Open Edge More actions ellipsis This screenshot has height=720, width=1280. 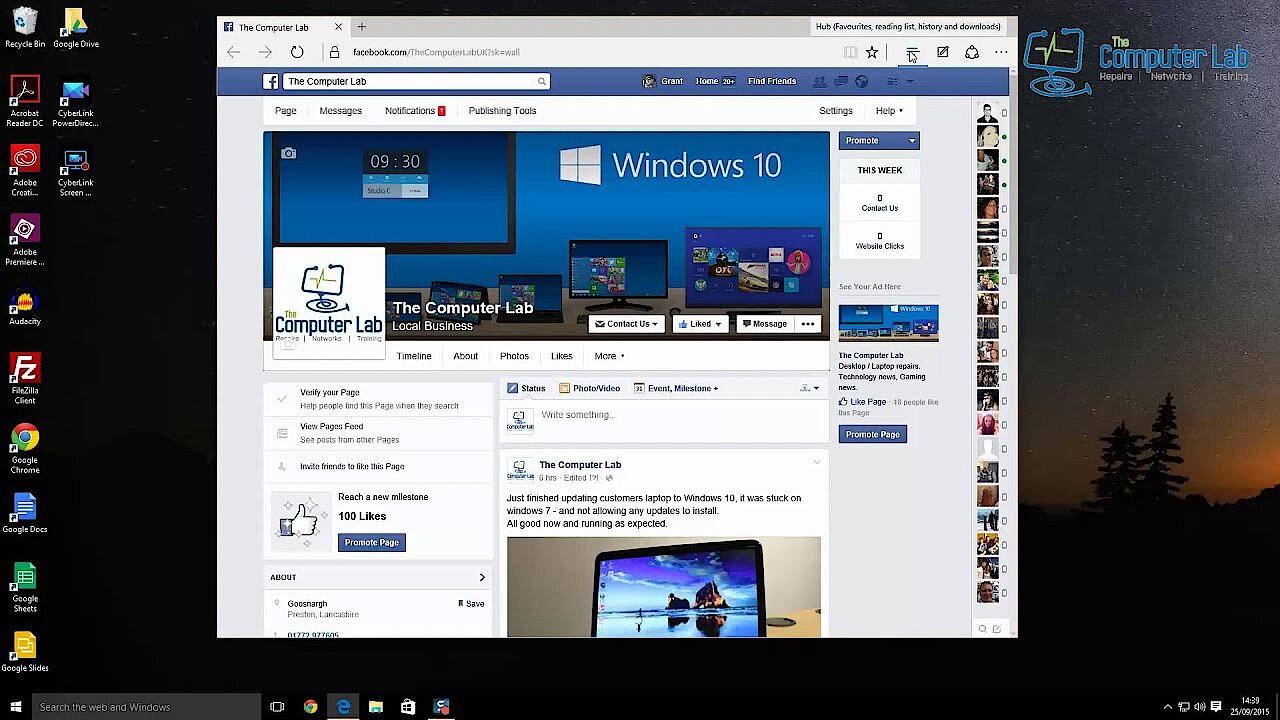(1001, 52)
